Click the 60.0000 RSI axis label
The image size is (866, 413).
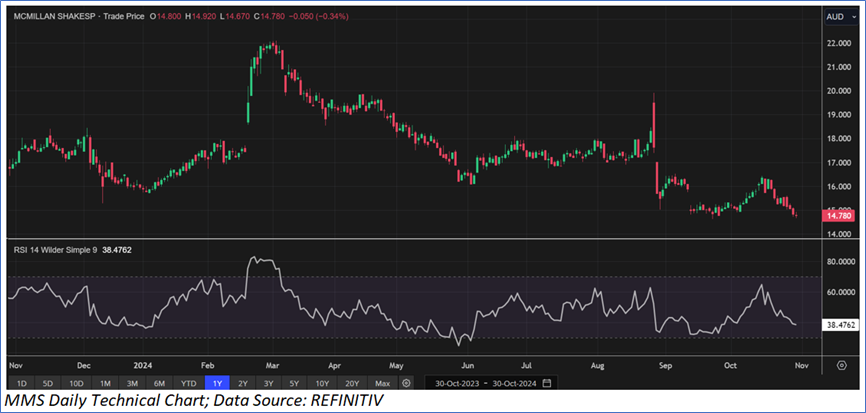pyautogui.click(x=839, y=293)
